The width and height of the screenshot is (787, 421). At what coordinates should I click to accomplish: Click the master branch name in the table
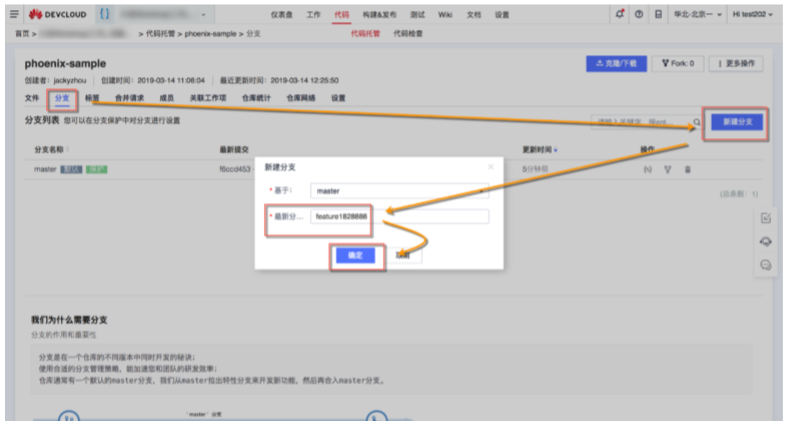(x=45, y=169)
